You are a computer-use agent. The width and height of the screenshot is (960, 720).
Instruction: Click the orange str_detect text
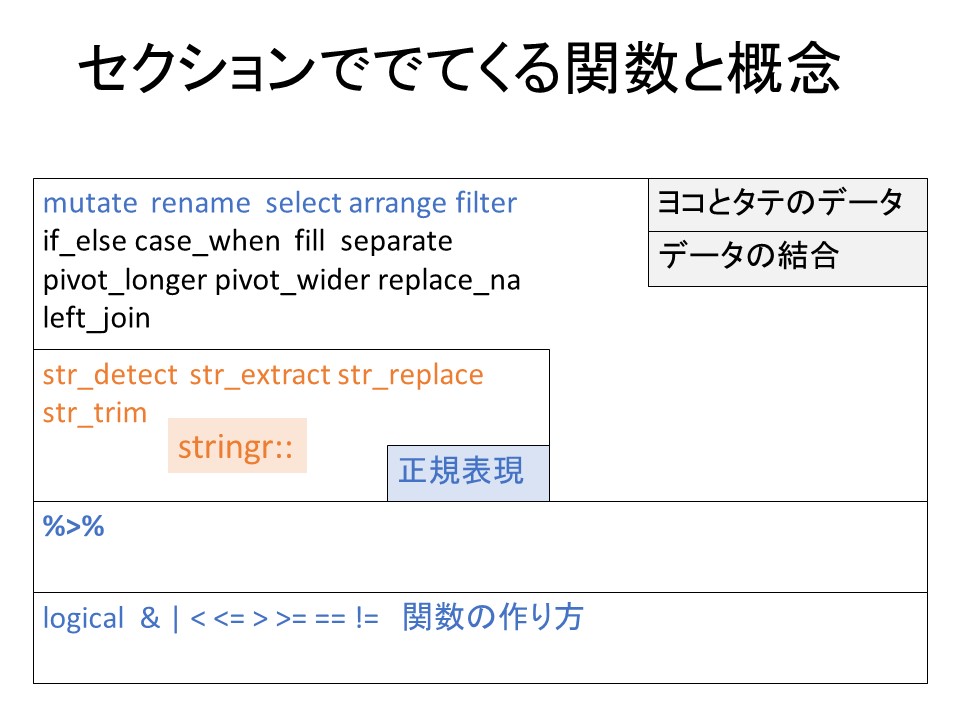110,375
